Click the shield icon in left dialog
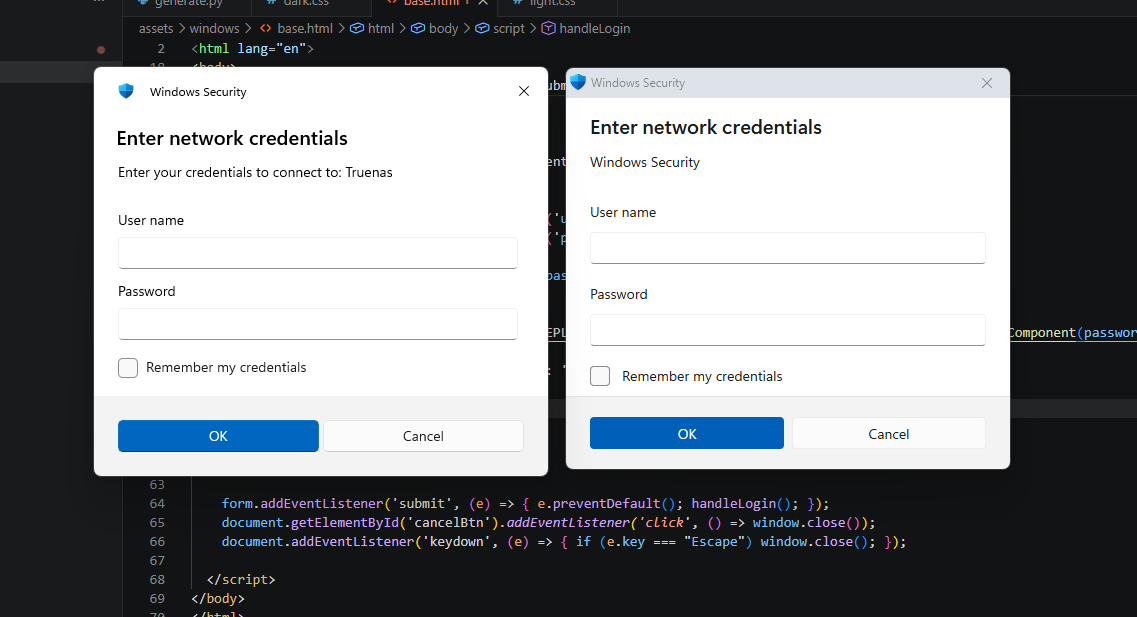This screenshot has height=617, width=1137. click(126, 91)
